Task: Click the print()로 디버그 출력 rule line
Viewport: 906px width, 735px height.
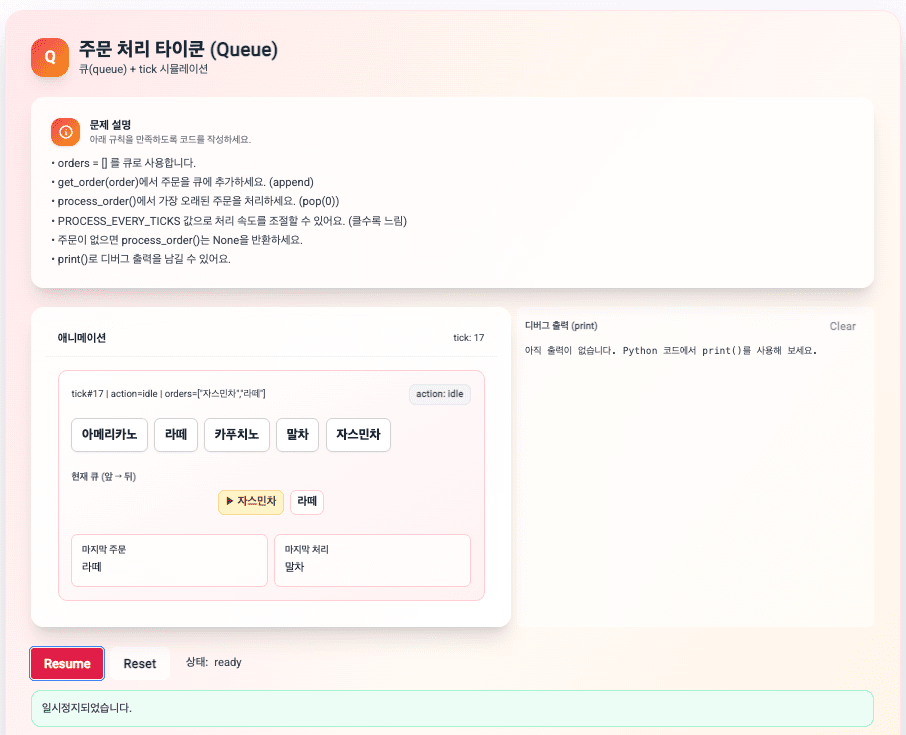Action: (x=141, y=259)
